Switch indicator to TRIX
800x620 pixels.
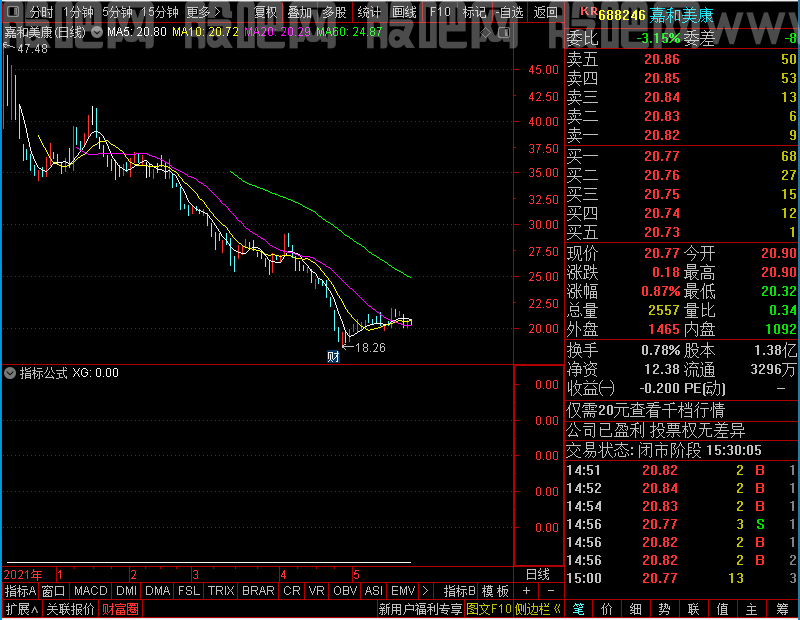tap(221, 591)
